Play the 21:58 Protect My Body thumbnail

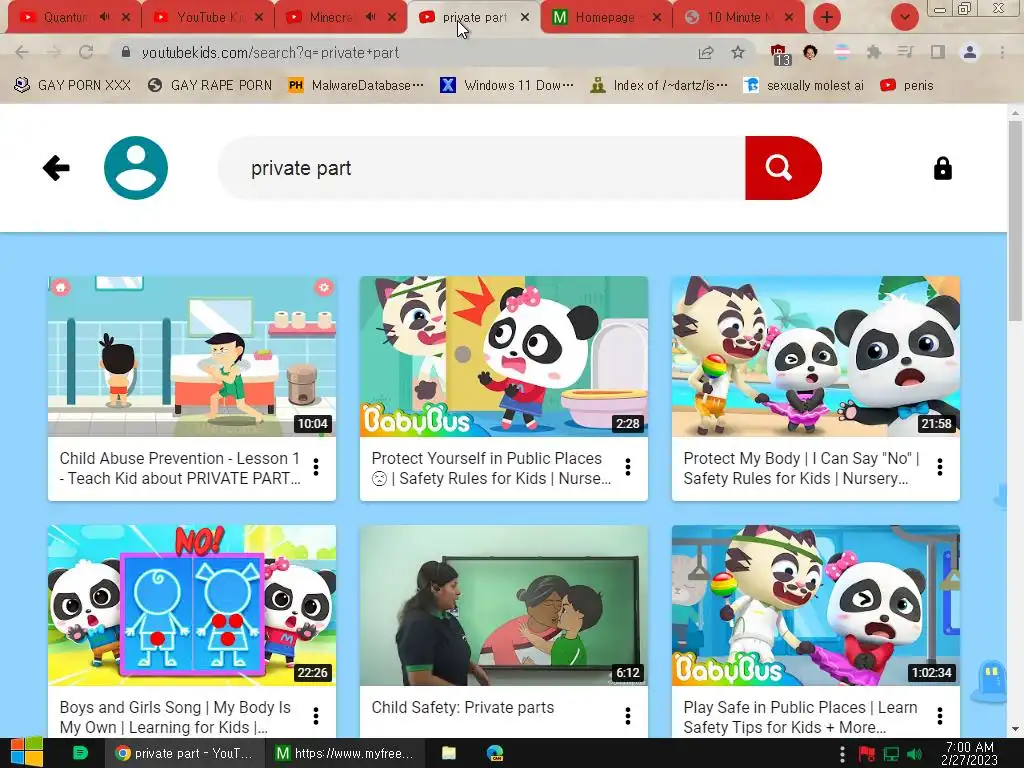(x=816, y=356)
